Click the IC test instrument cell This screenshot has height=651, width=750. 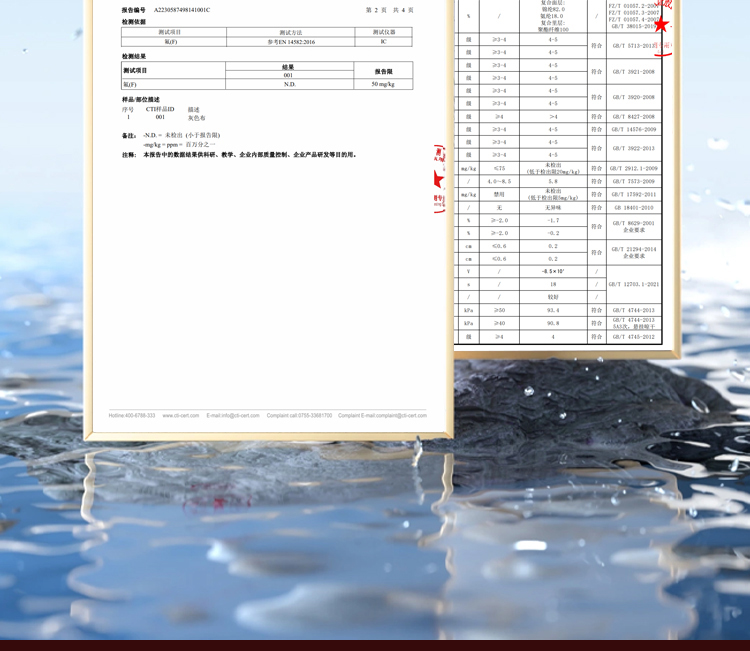[x=383, y=42]
